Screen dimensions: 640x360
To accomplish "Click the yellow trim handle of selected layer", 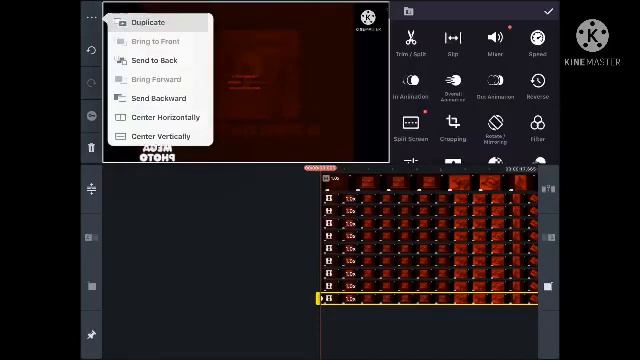I will [x=318, y=299].
